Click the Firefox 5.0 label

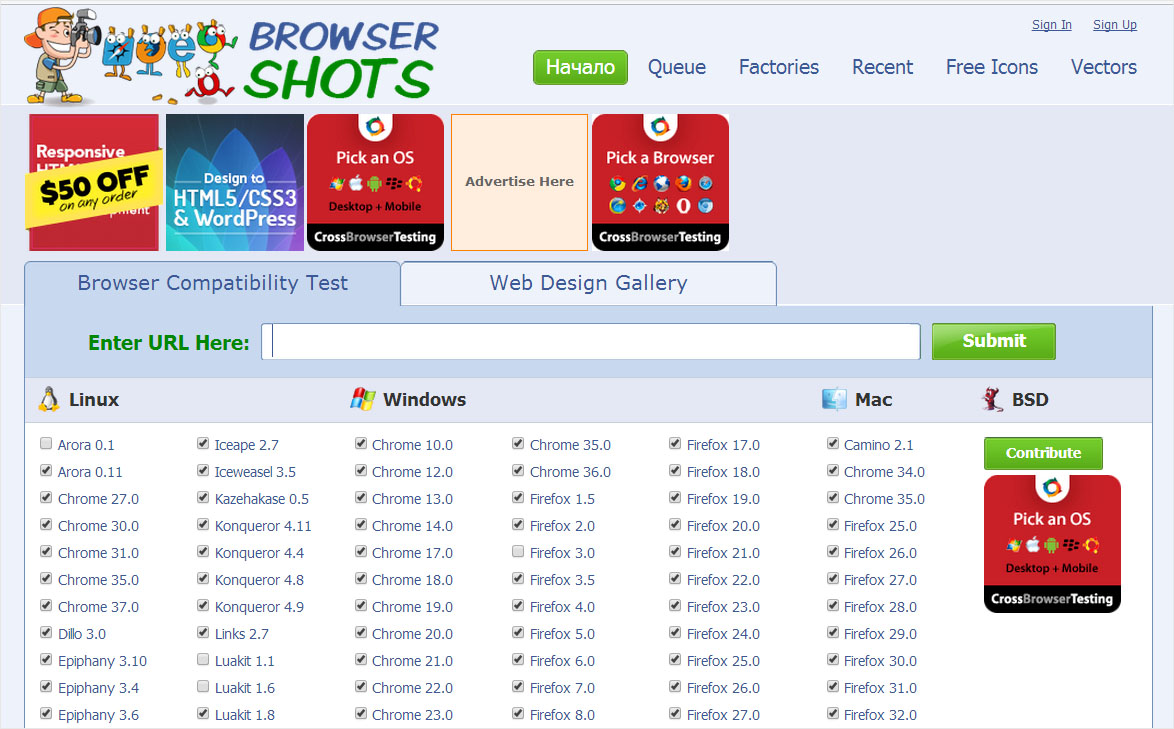pyautogui.click(x=562, y=633)
